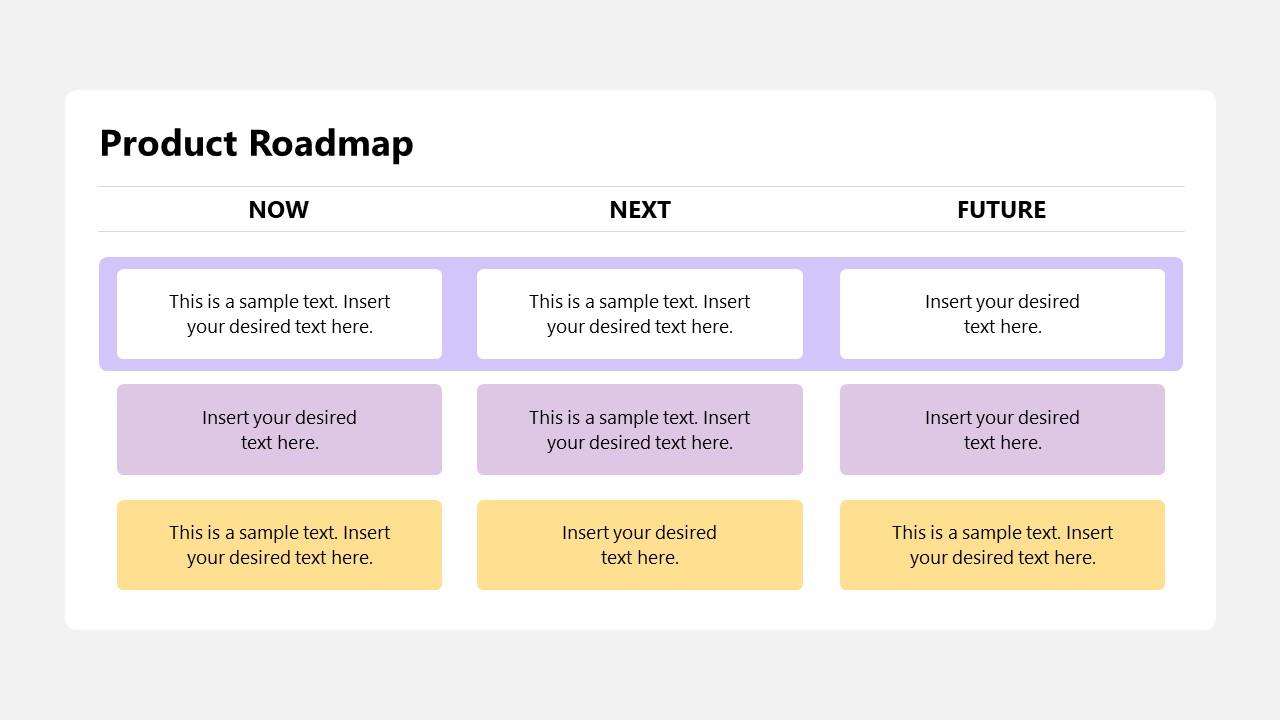Click lavender band between NEXT and FUTURE white boxes
Viewport: 1280px width, 720px height.
pos(821,314)
